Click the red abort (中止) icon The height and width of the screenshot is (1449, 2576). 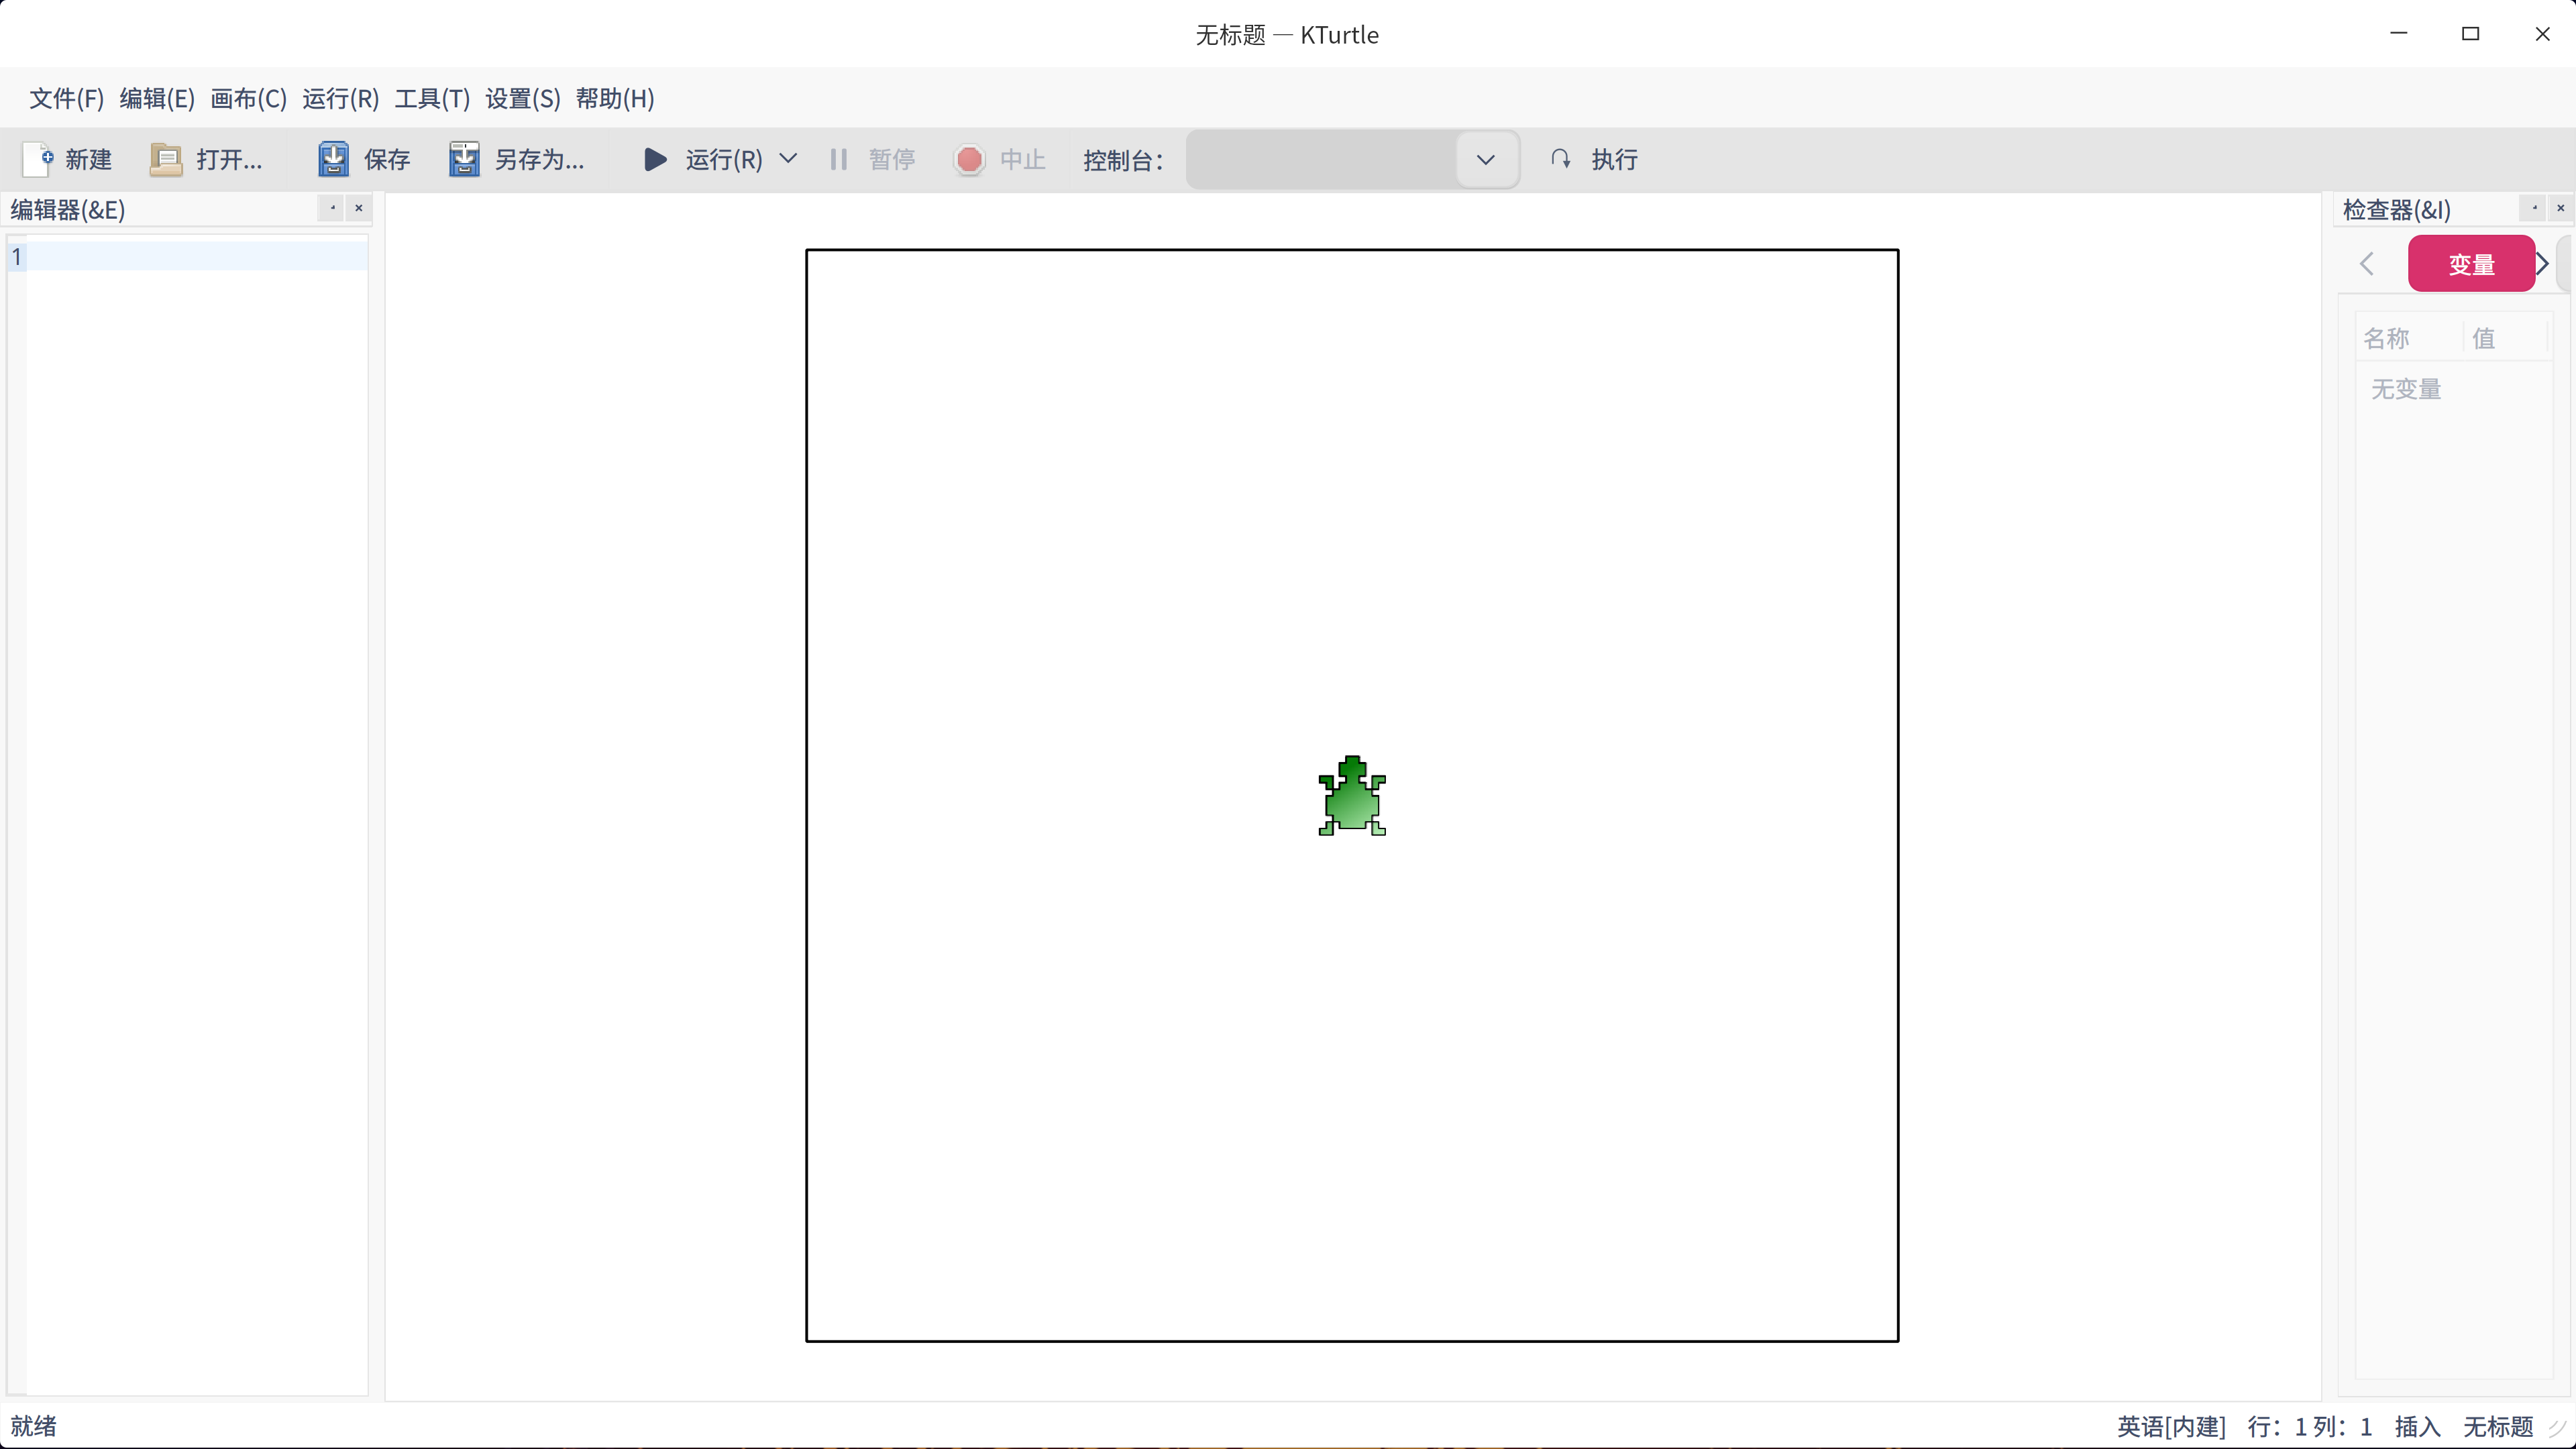pyautogui.click(x=969, y=159)
